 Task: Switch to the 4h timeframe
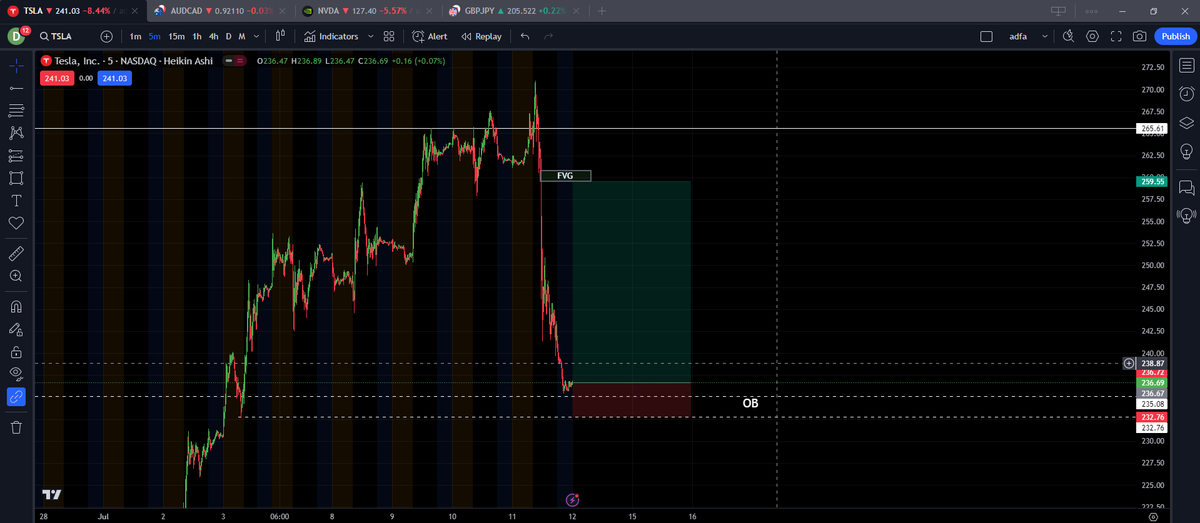(213, 36)
